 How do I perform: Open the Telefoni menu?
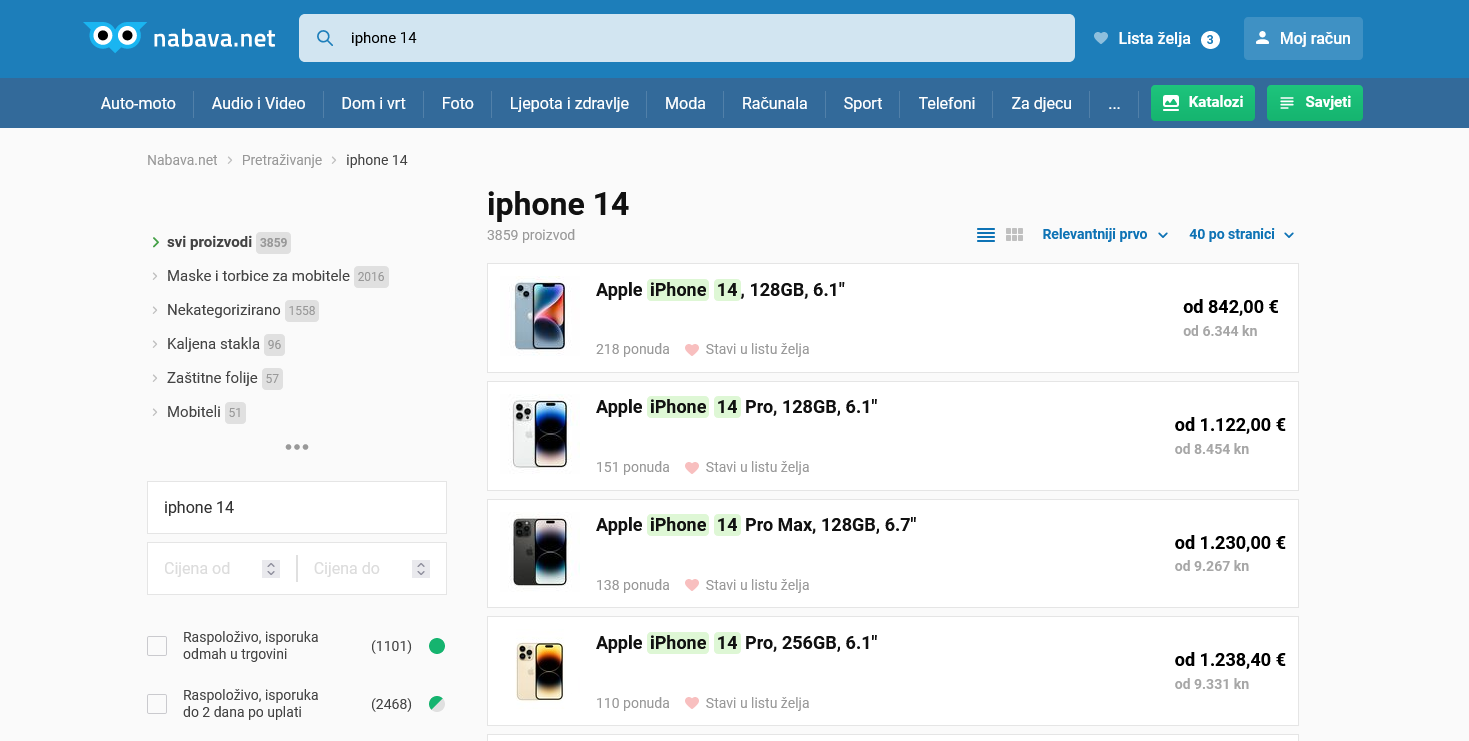coord(946,103)
